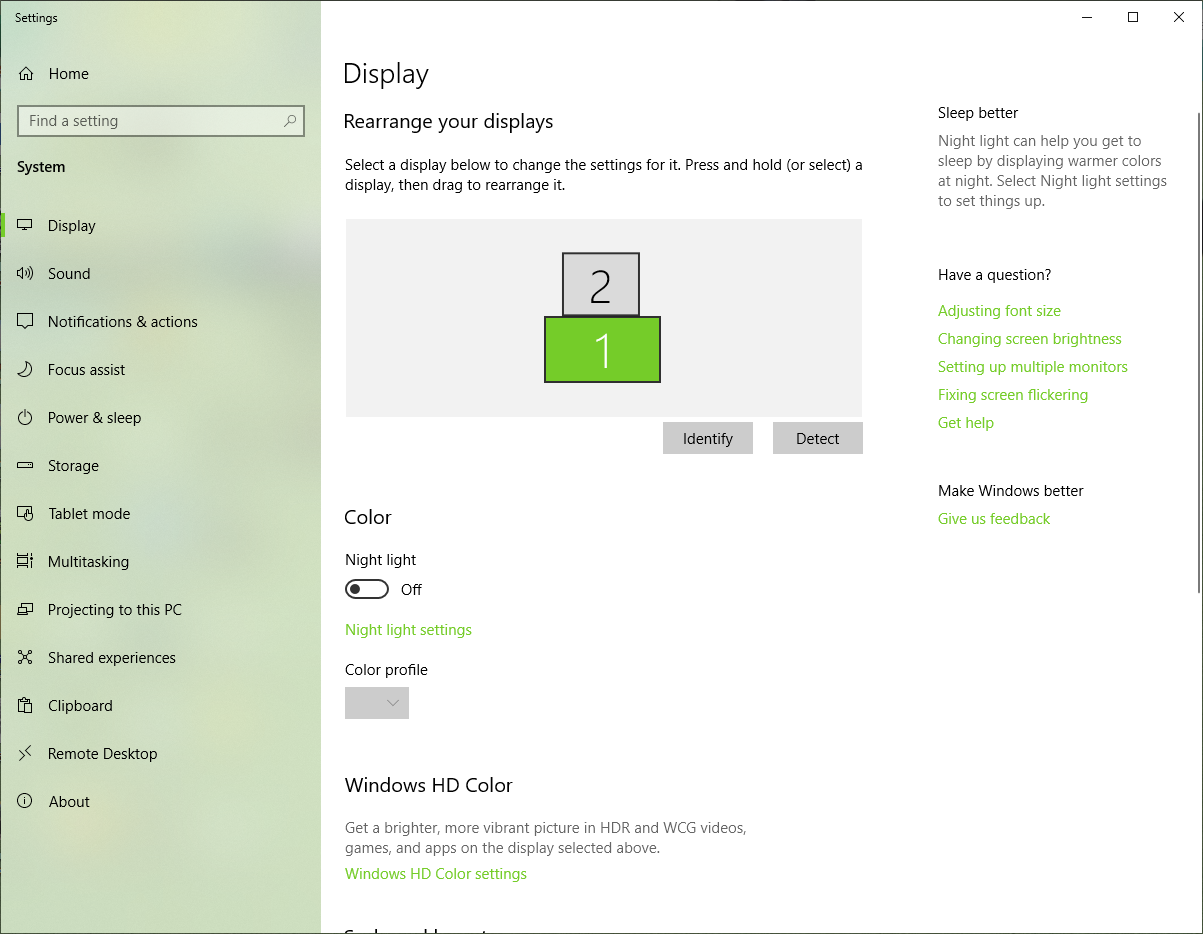Click the Notifications & actions icon
This screenshot has height=934, width=1203.
click(26, 322)
